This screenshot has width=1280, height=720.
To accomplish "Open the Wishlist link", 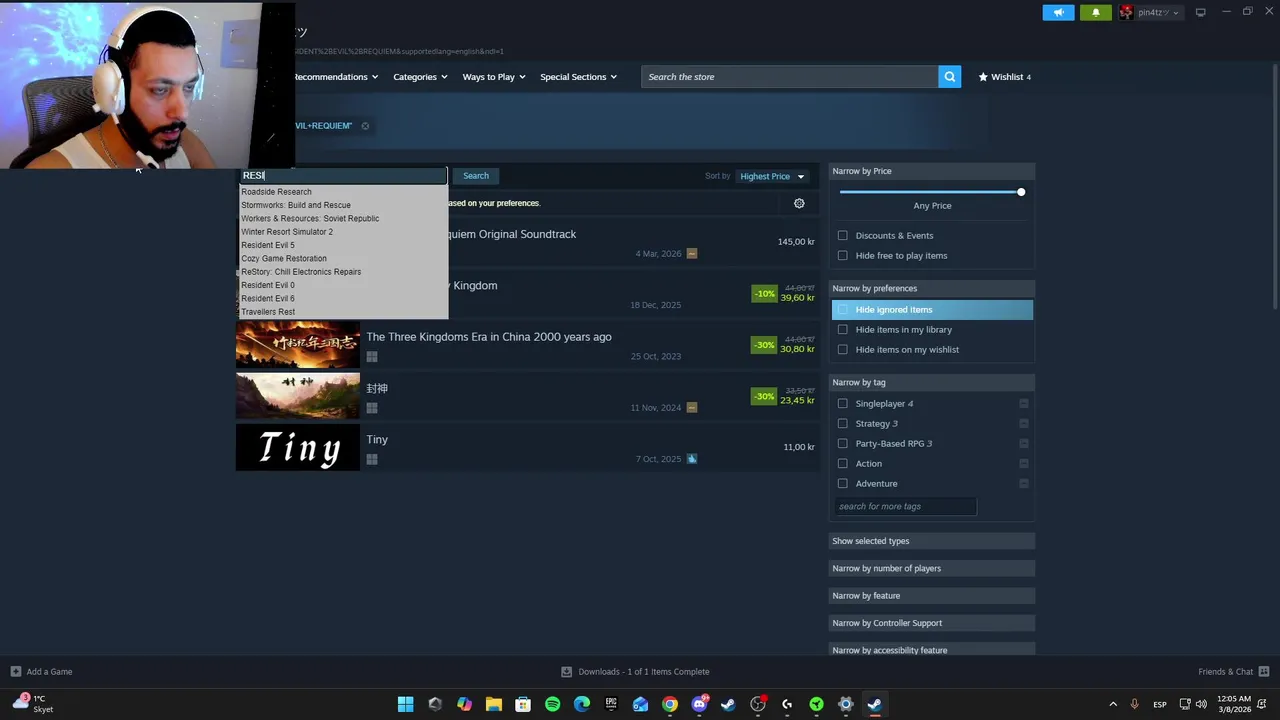I will tap(1005, 77).
